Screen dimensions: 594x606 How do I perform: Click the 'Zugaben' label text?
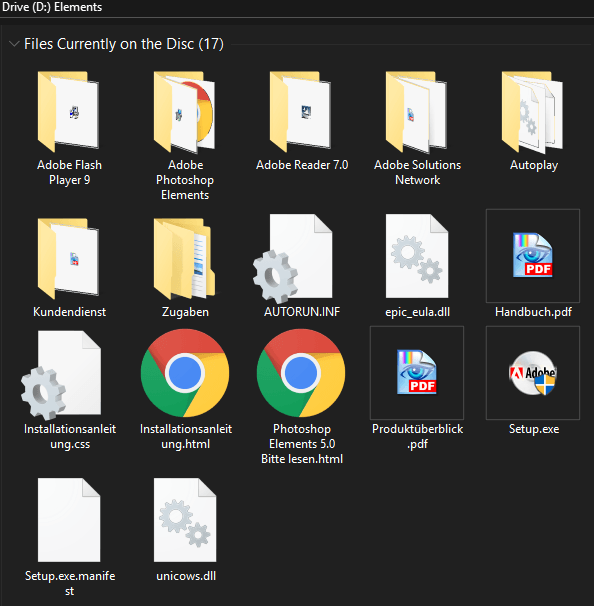point(185,312)
